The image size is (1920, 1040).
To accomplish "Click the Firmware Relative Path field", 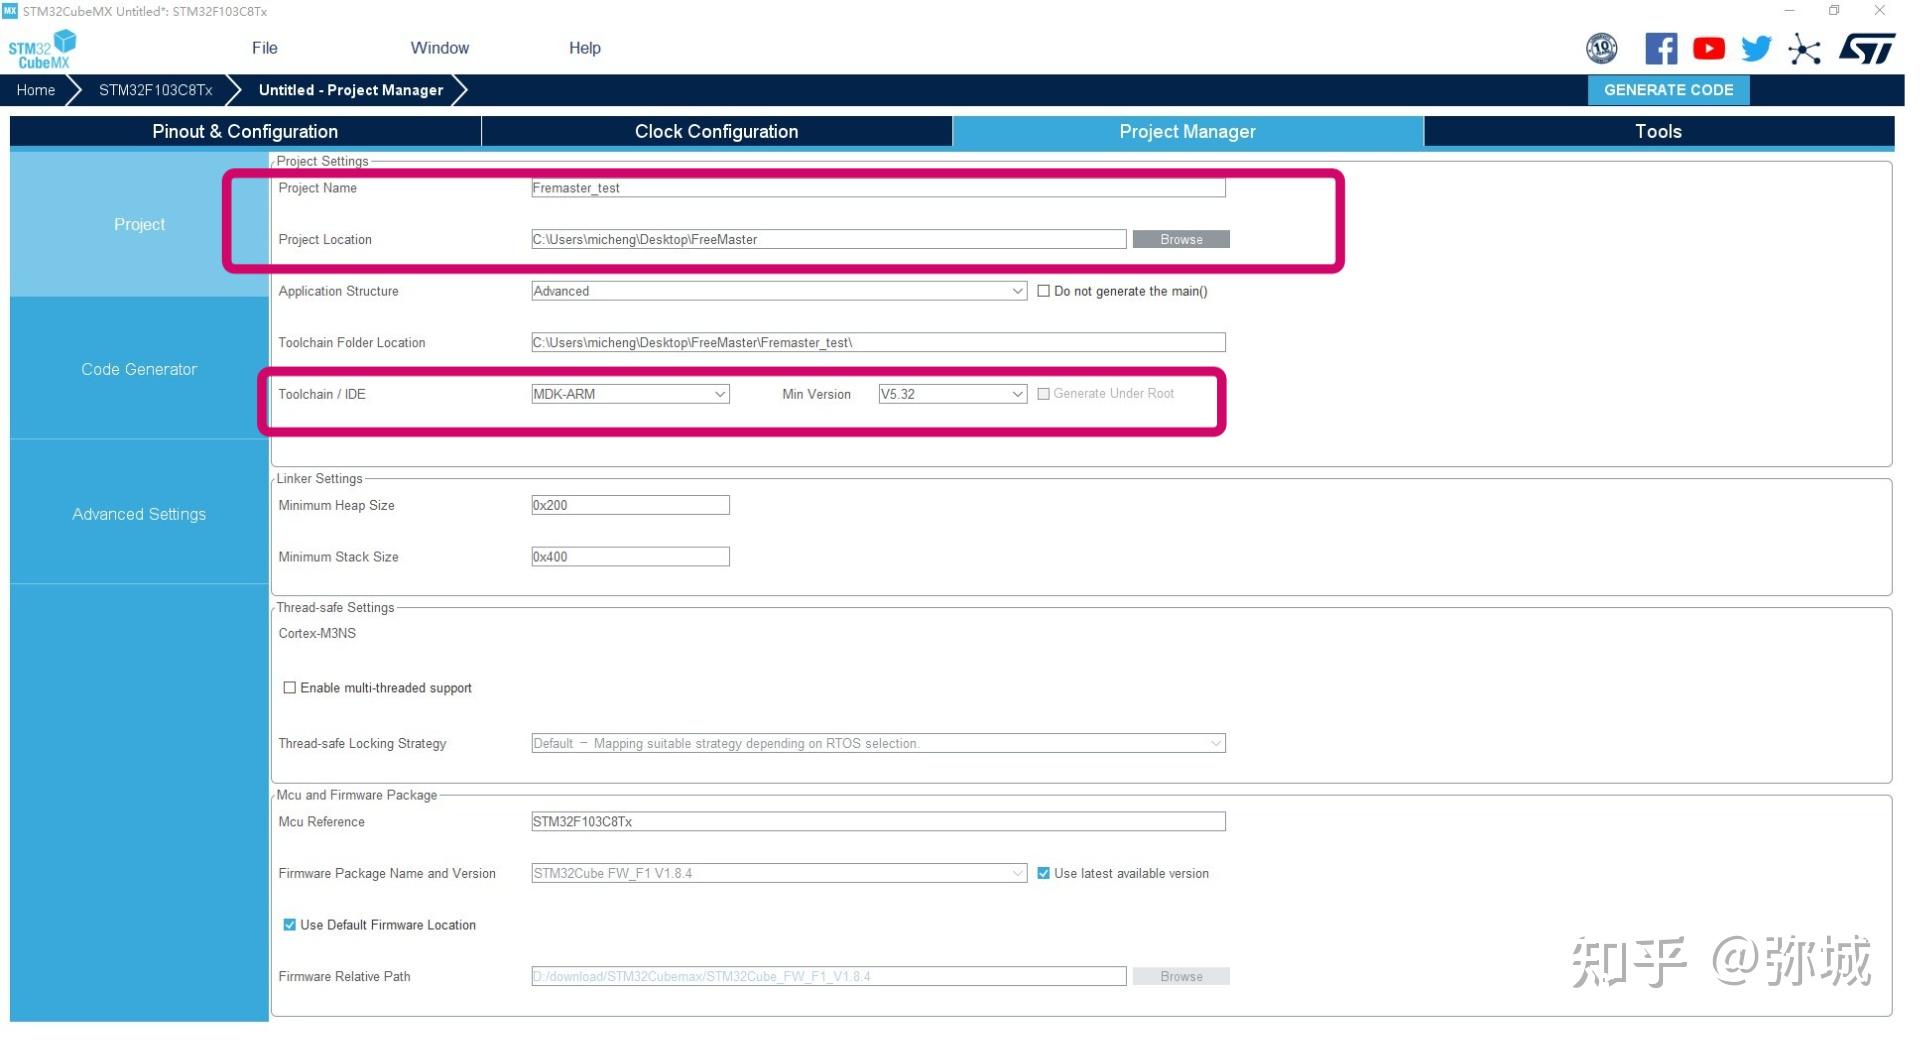I will tap(828, 976).
